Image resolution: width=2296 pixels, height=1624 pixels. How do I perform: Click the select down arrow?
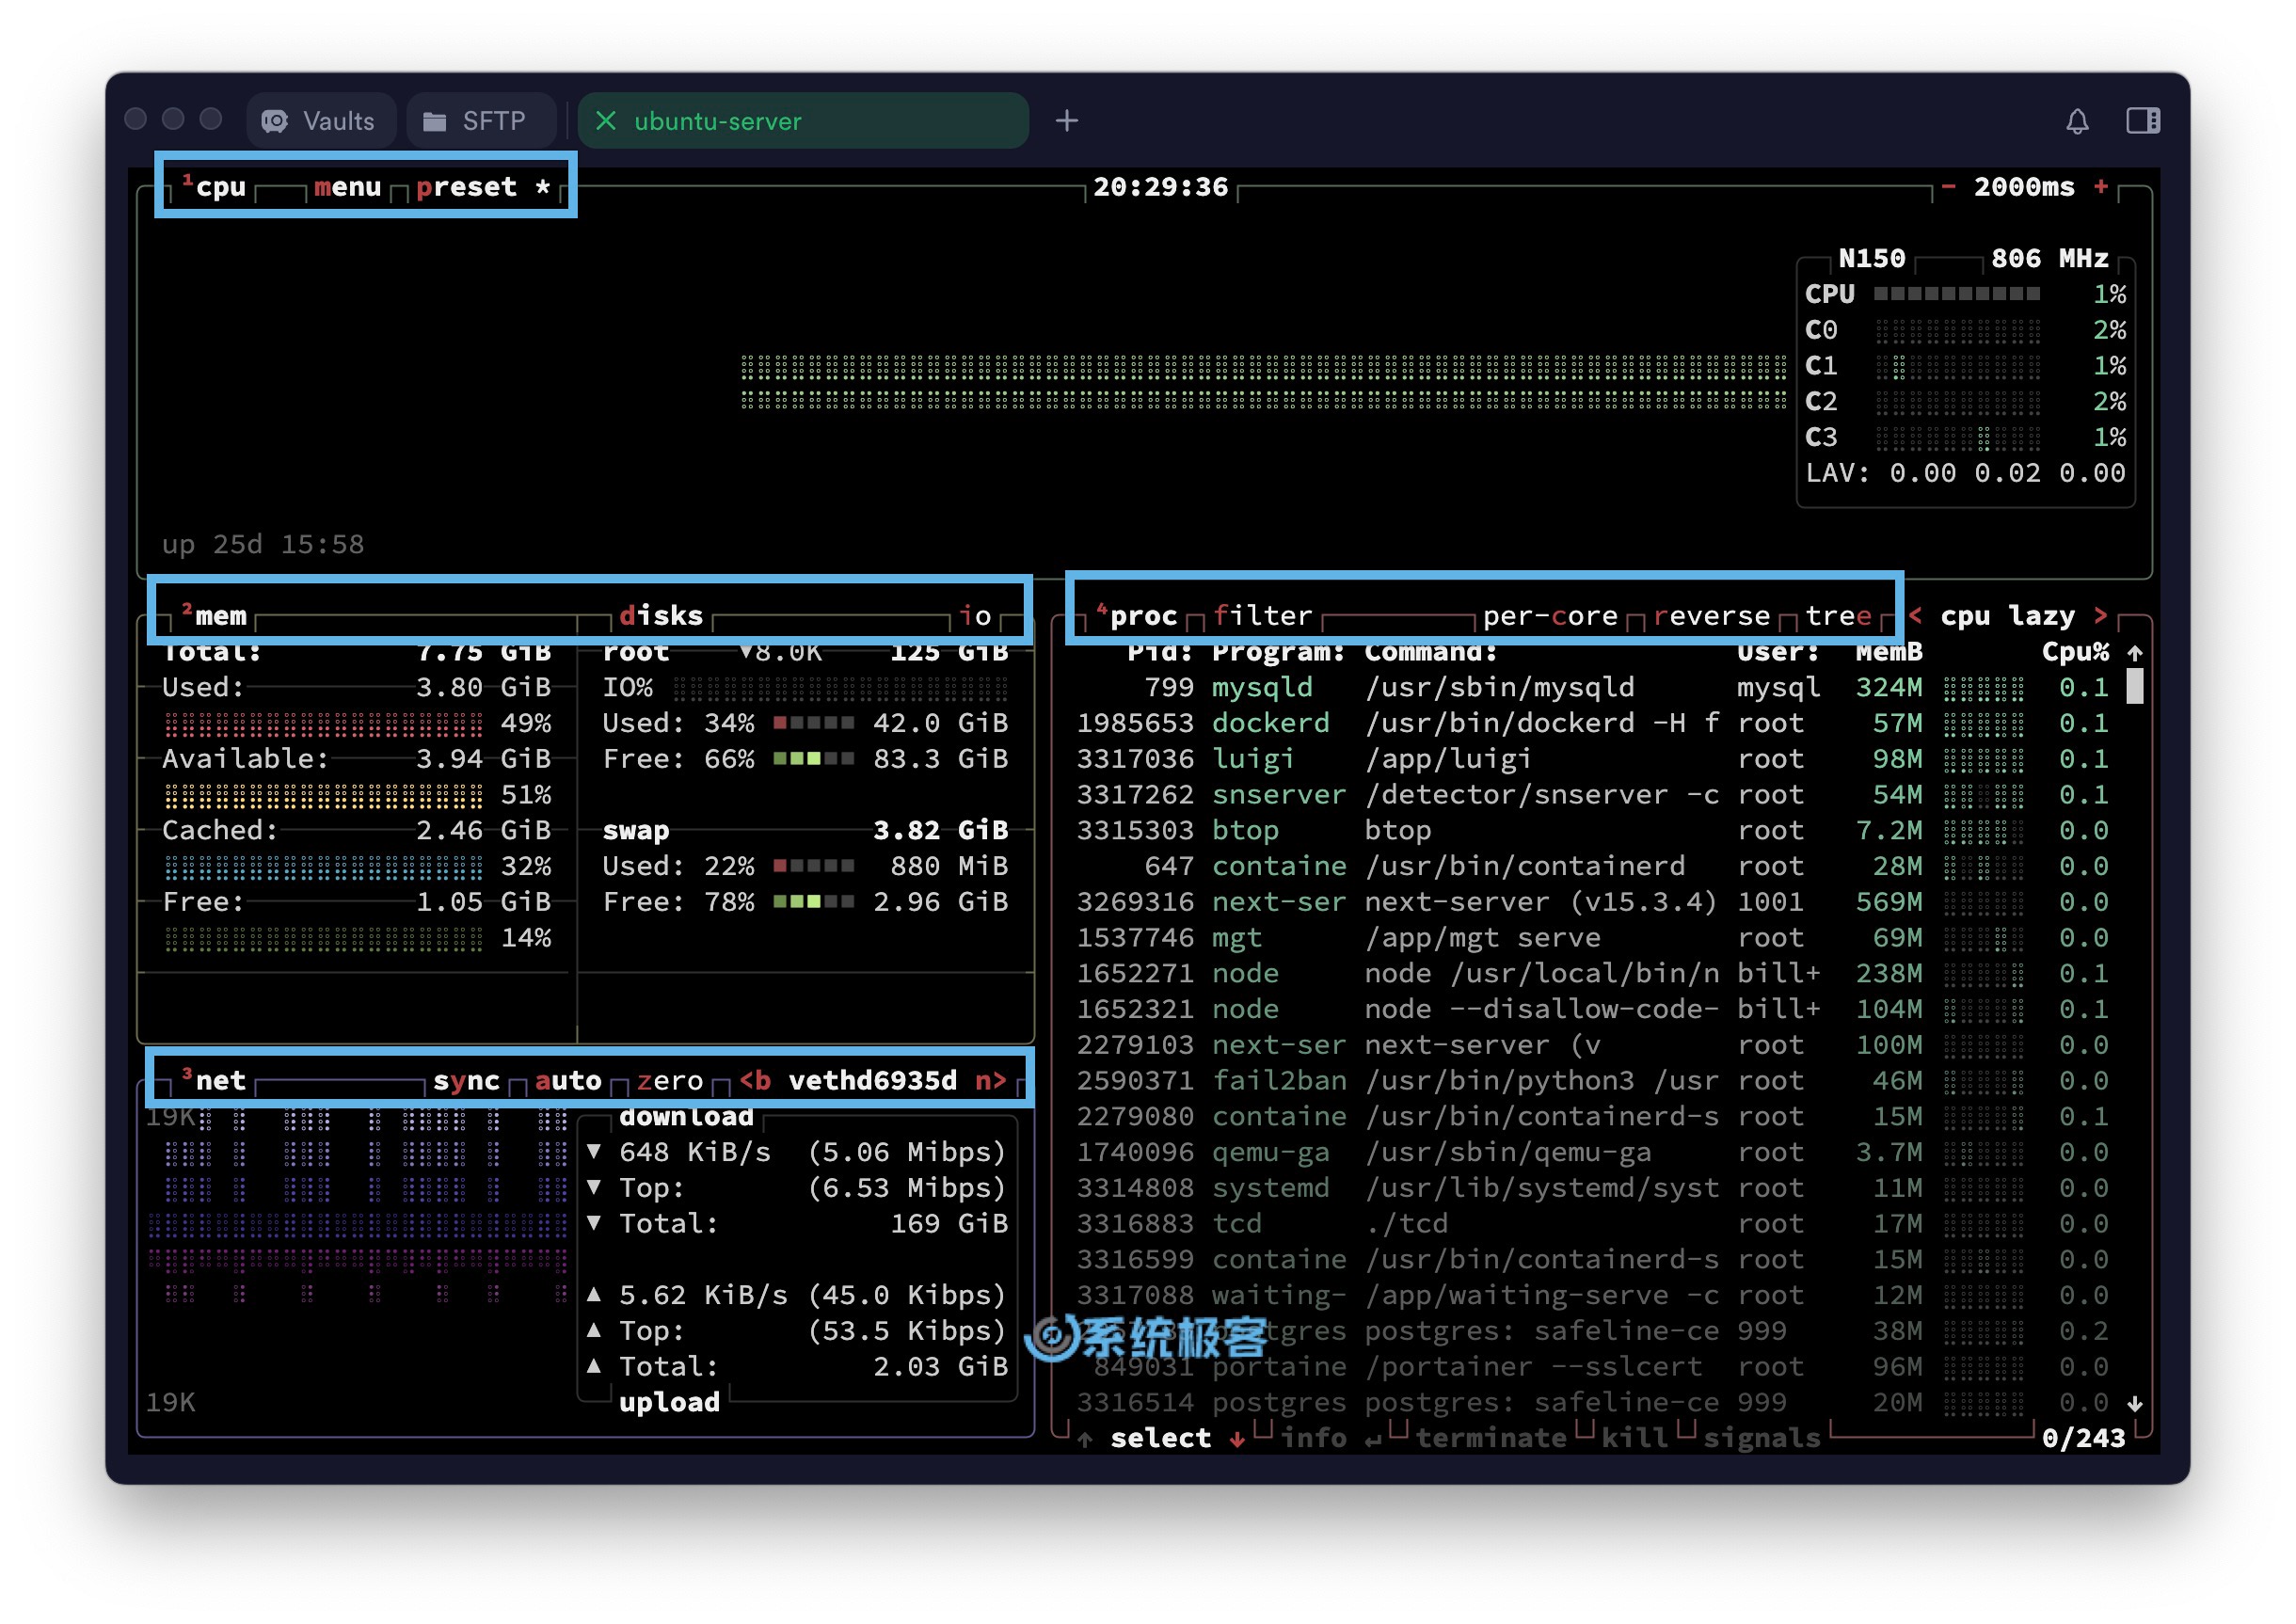[1237, 1439]
